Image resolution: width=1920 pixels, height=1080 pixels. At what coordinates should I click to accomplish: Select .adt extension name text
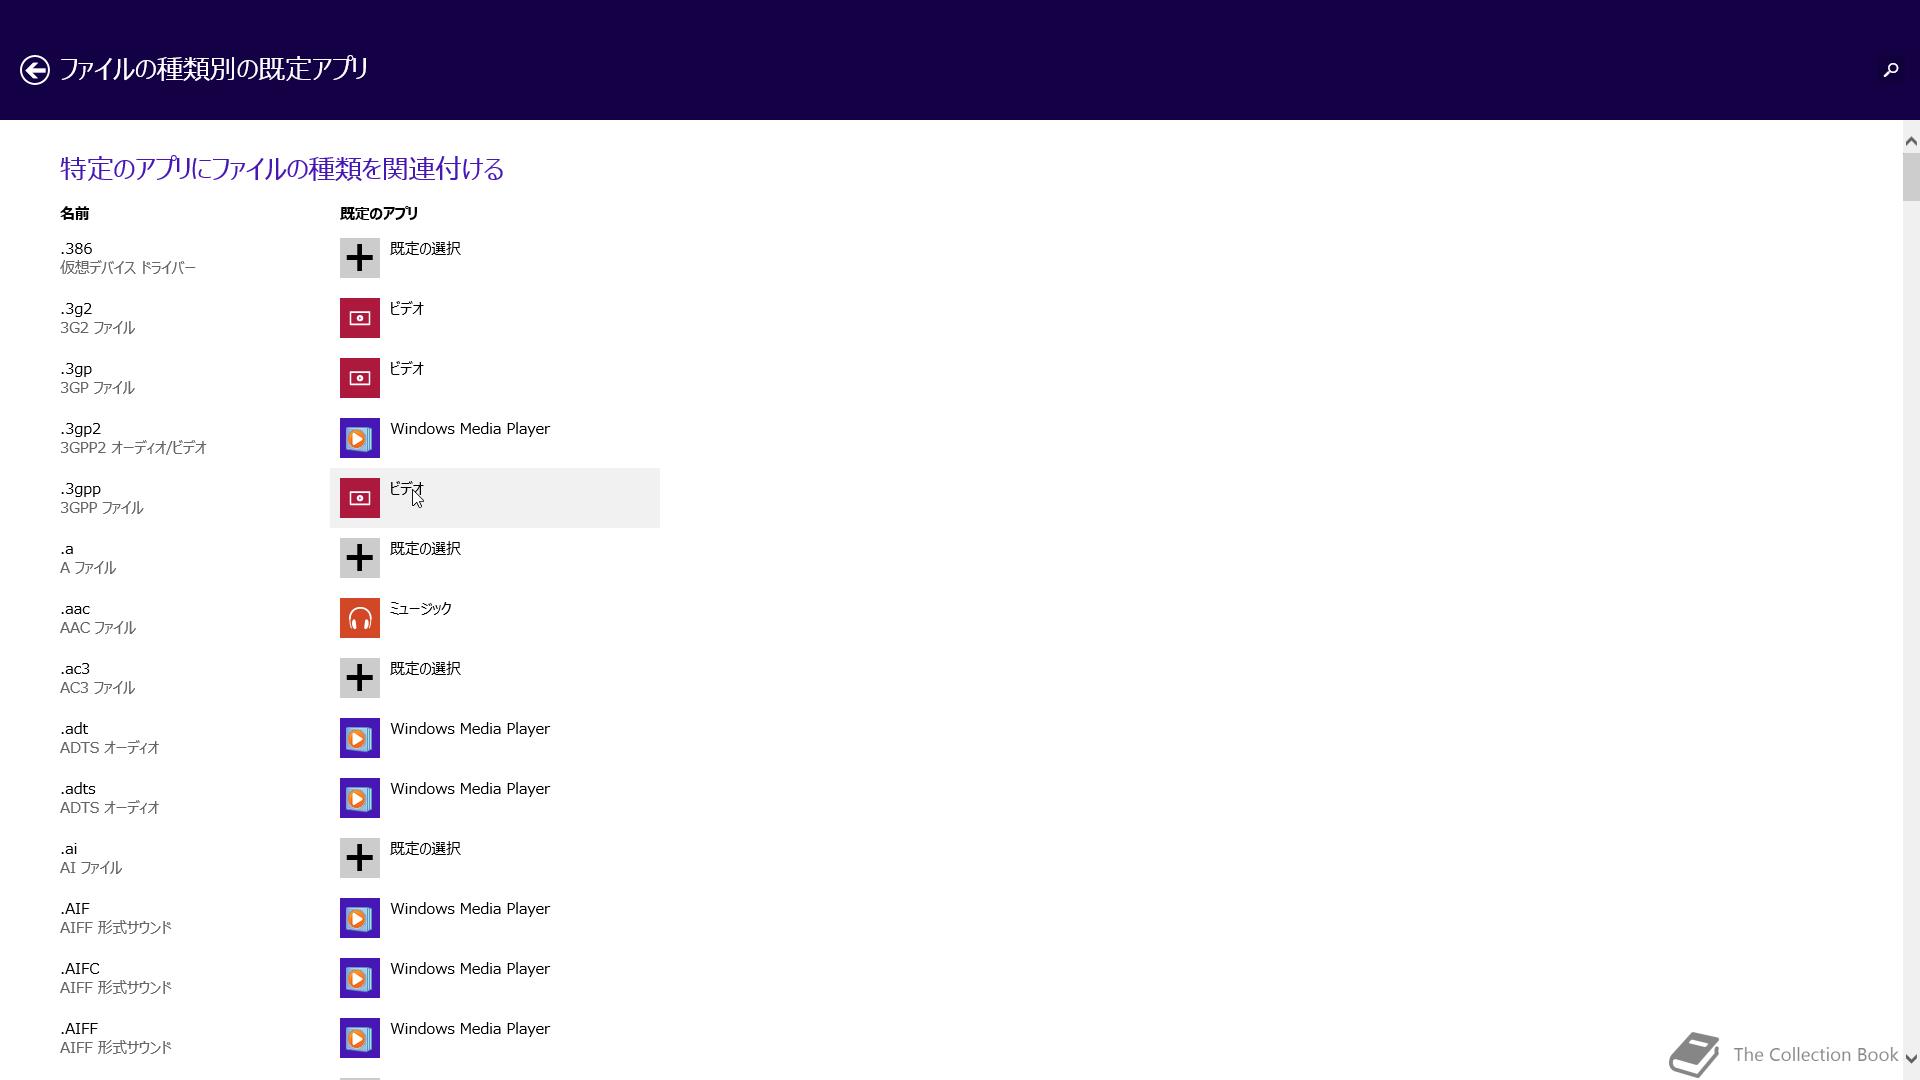click(74, 728)
